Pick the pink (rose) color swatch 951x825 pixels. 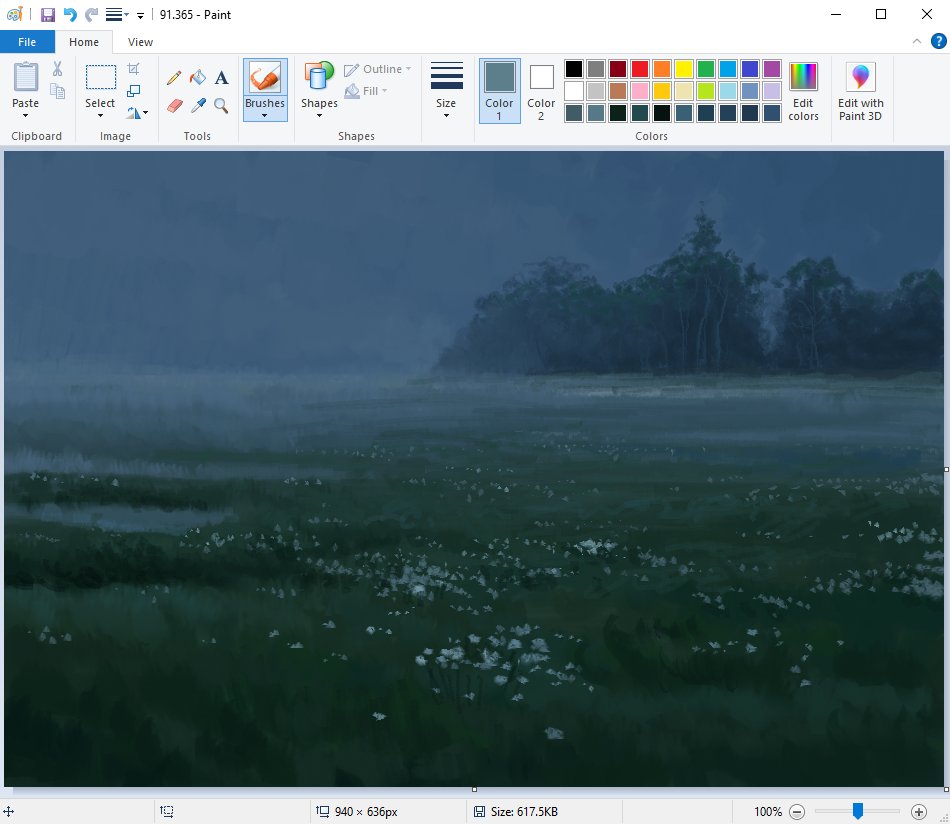tap(640, 91)
